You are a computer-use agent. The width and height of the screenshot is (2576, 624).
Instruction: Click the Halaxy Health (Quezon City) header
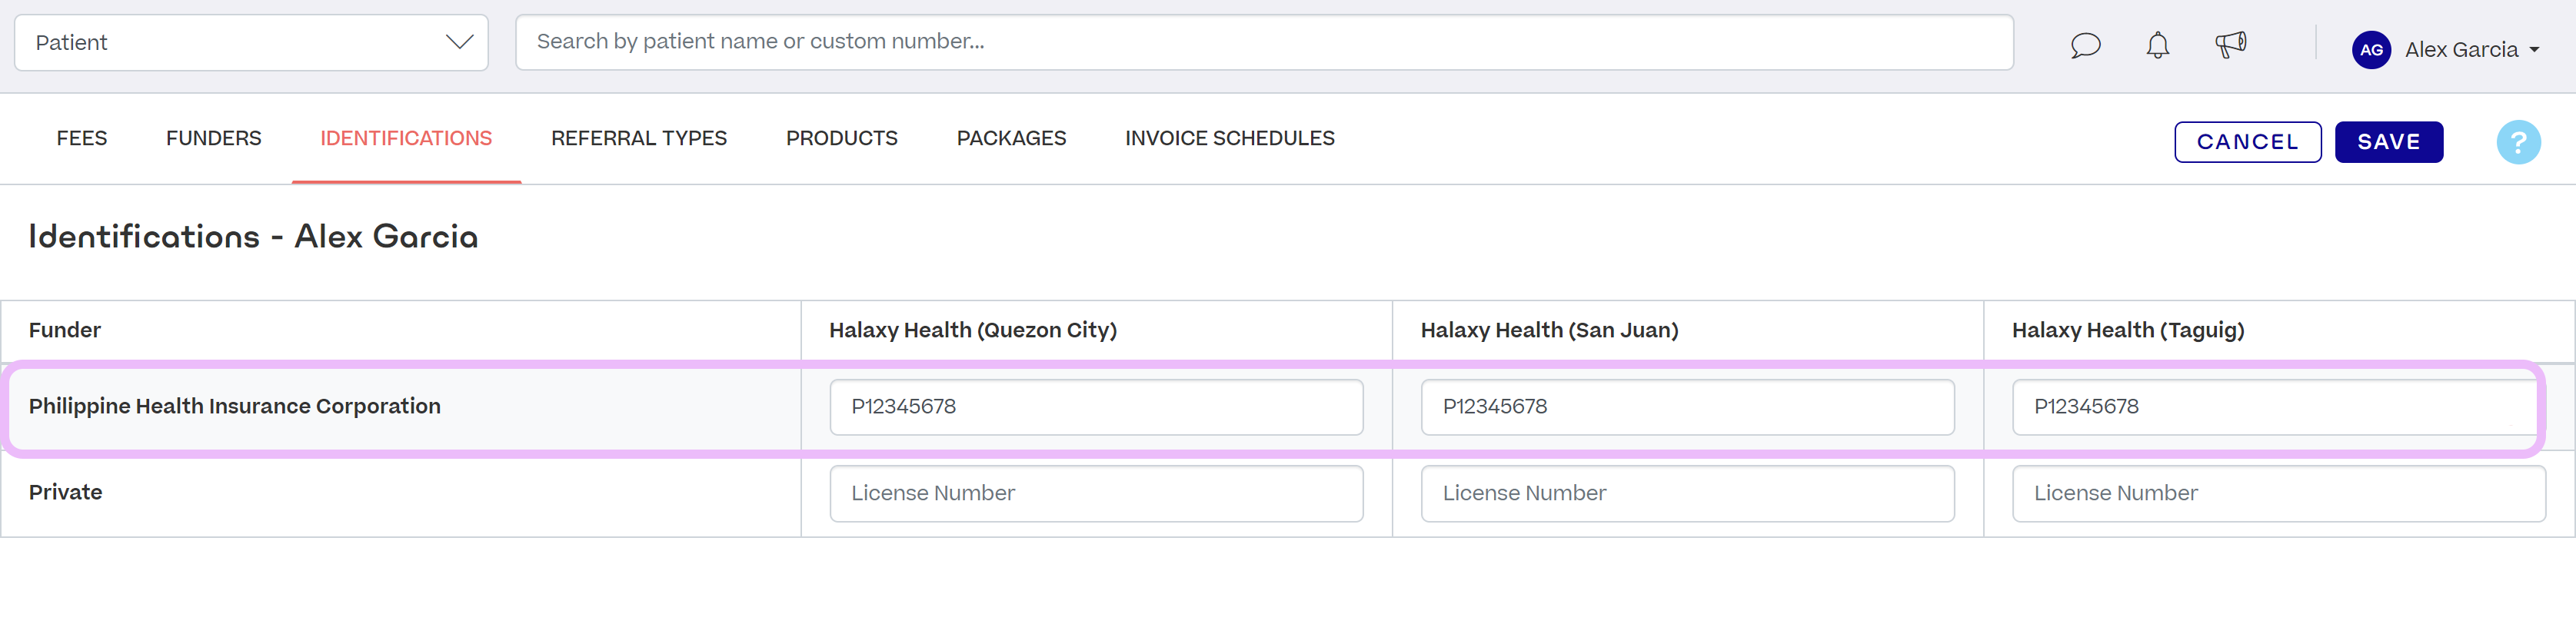pyautogui.click(x=973, y=330)
